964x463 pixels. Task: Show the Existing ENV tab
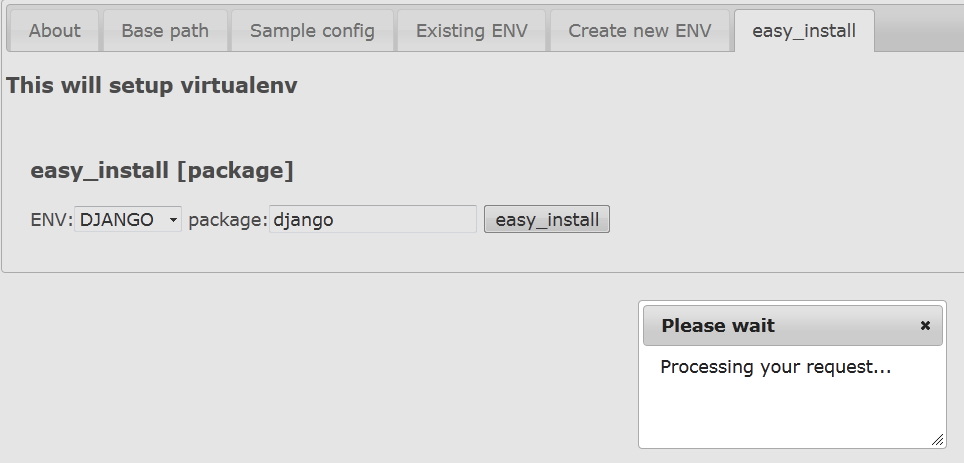(x=472, y=31)
